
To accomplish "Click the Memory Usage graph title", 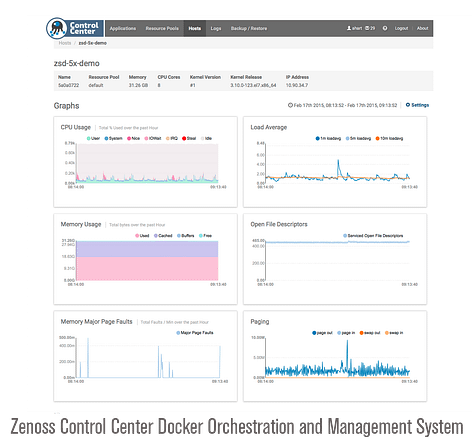I will click(81, 224).
